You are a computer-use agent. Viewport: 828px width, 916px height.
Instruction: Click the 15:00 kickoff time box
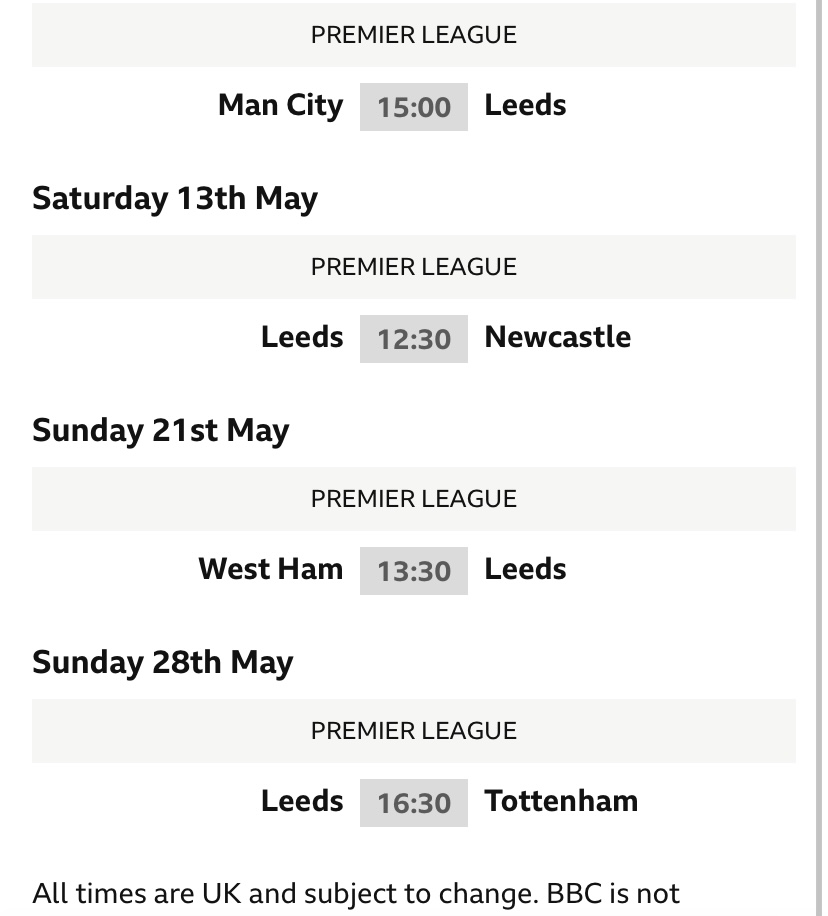click(x=414, y=107)
